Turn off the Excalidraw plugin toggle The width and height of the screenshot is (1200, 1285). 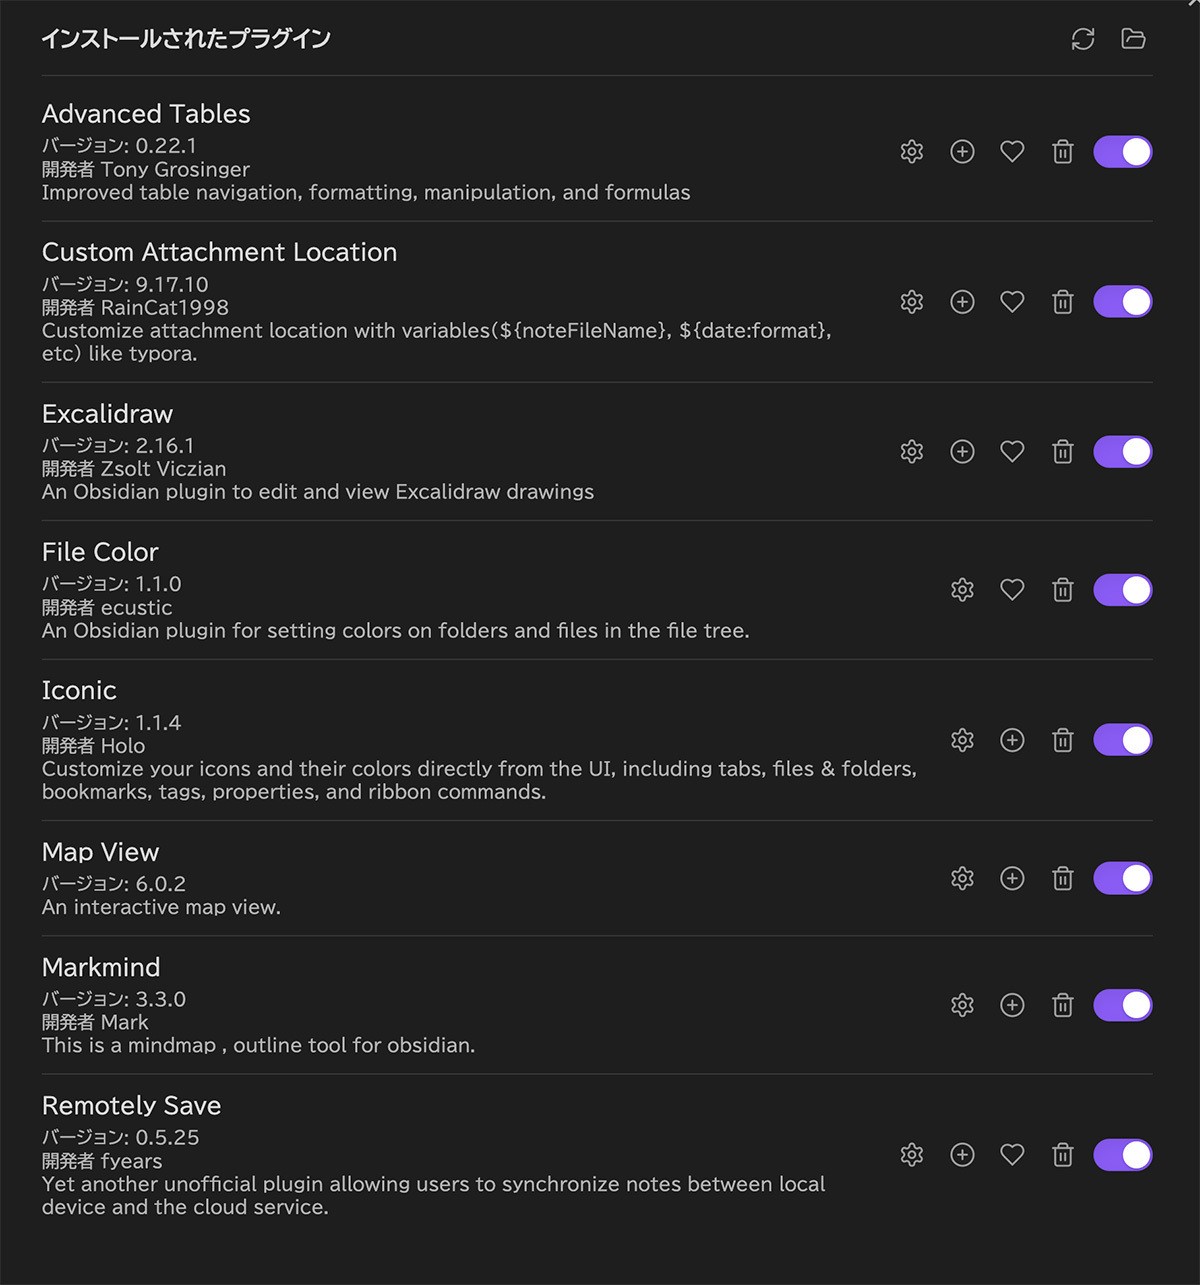(x=1122, y=452)
